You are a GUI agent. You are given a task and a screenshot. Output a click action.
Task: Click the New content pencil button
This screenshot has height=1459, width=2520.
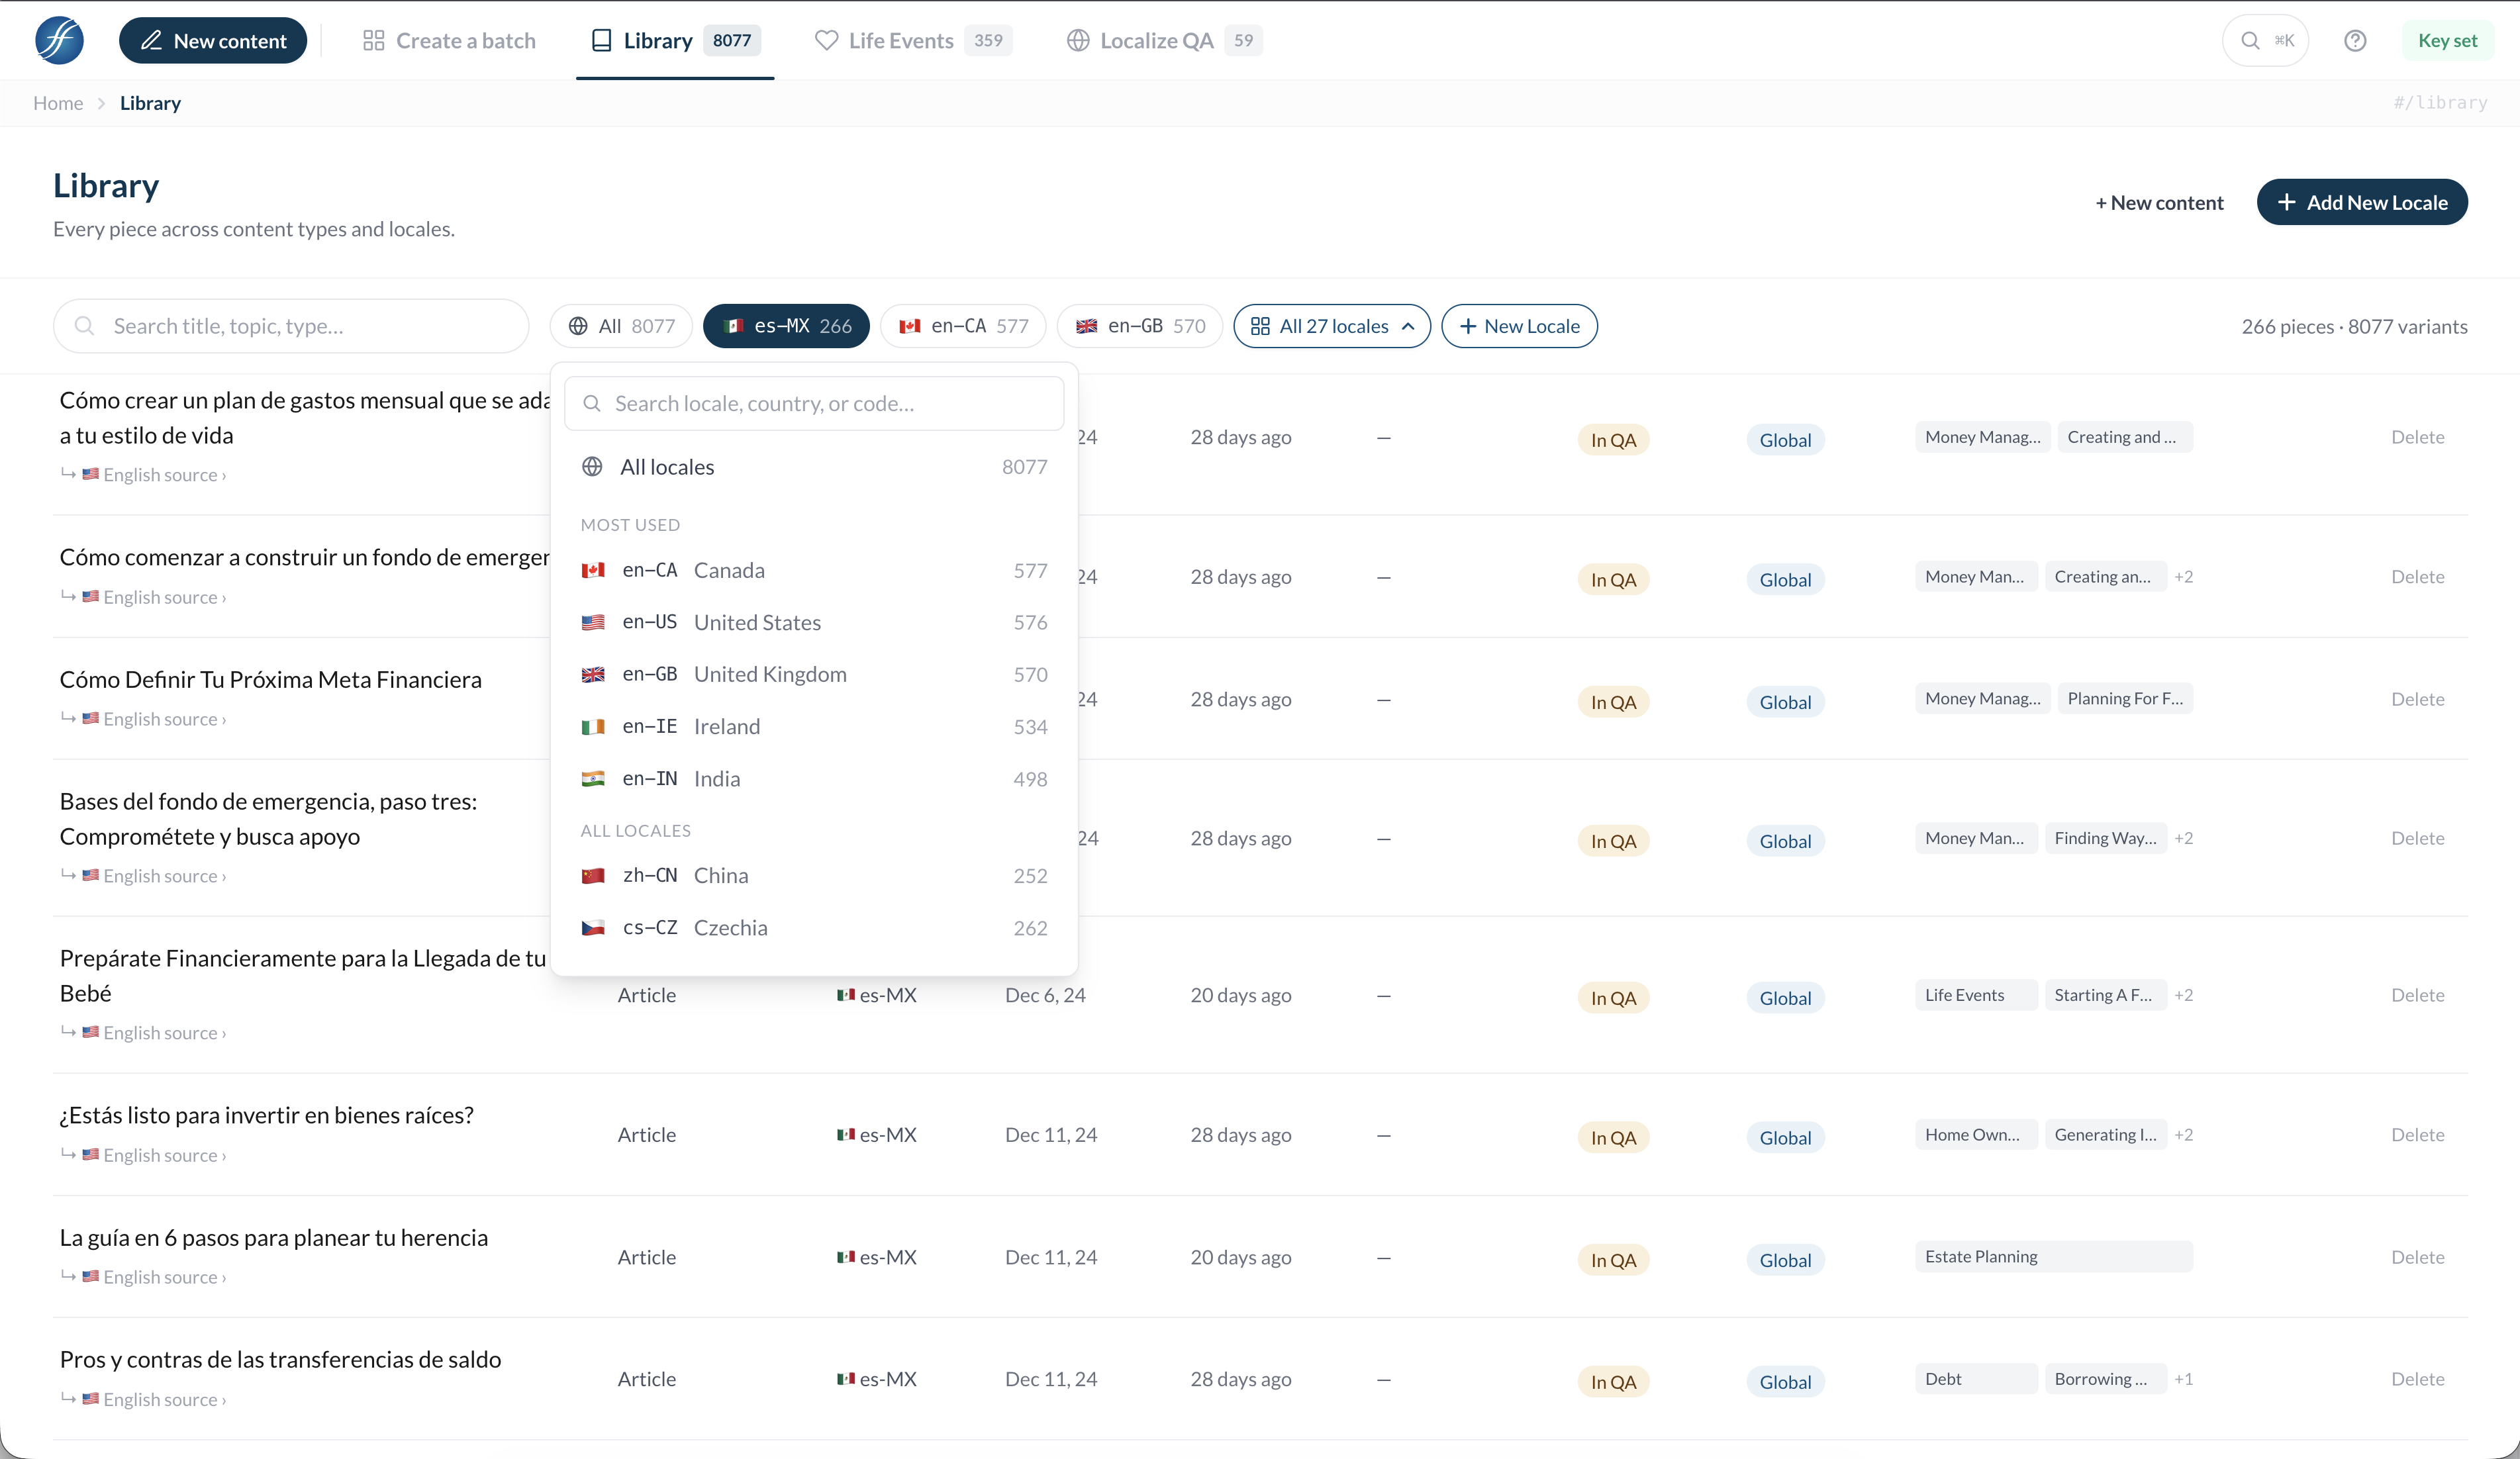pos(213,40)
